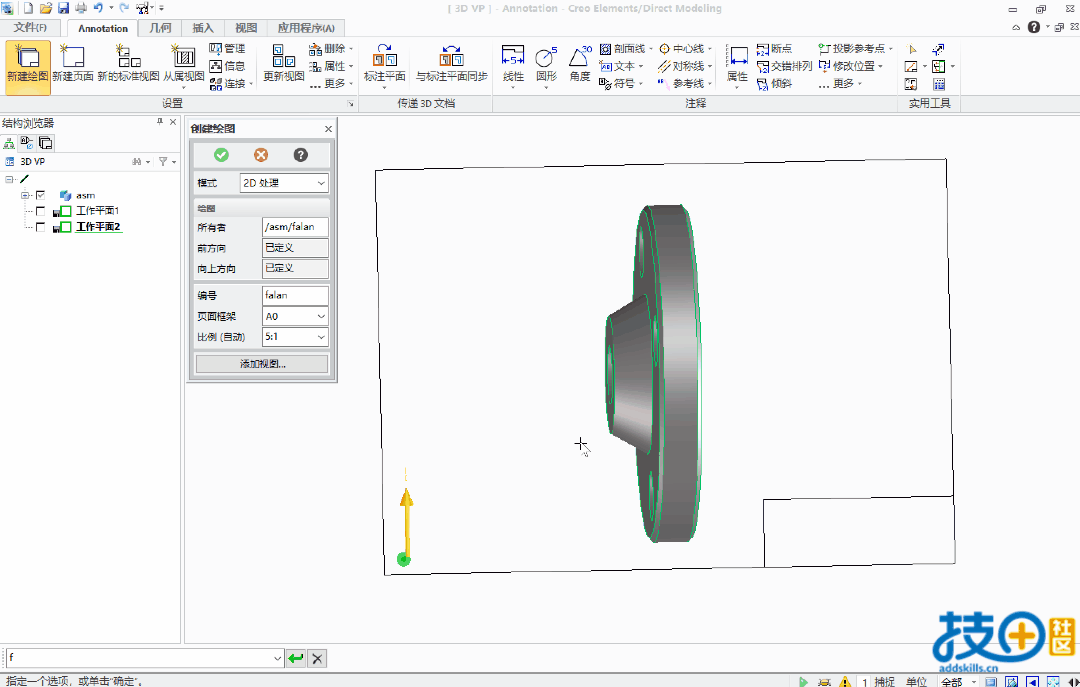Select 工作平面1 in the structure tree
This screenshot has width=1080, height=687.
click(98, 211)
